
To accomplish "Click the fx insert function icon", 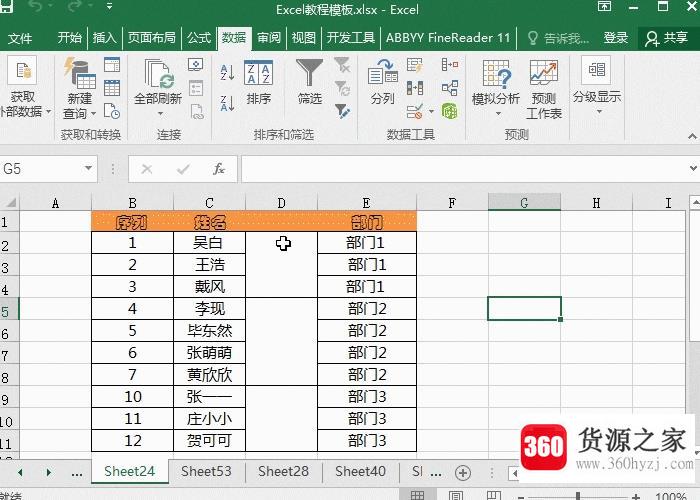I will click(x=219, y=169).
